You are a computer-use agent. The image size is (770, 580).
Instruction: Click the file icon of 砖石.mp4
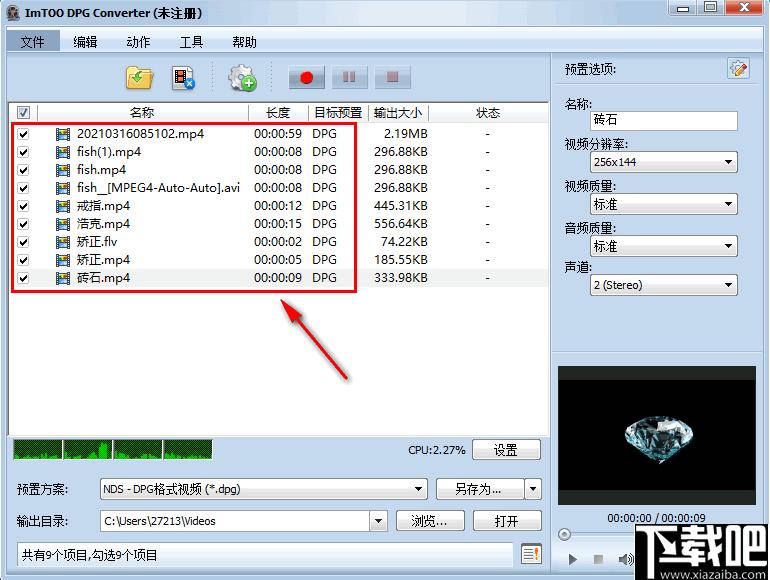pos(63,278)
